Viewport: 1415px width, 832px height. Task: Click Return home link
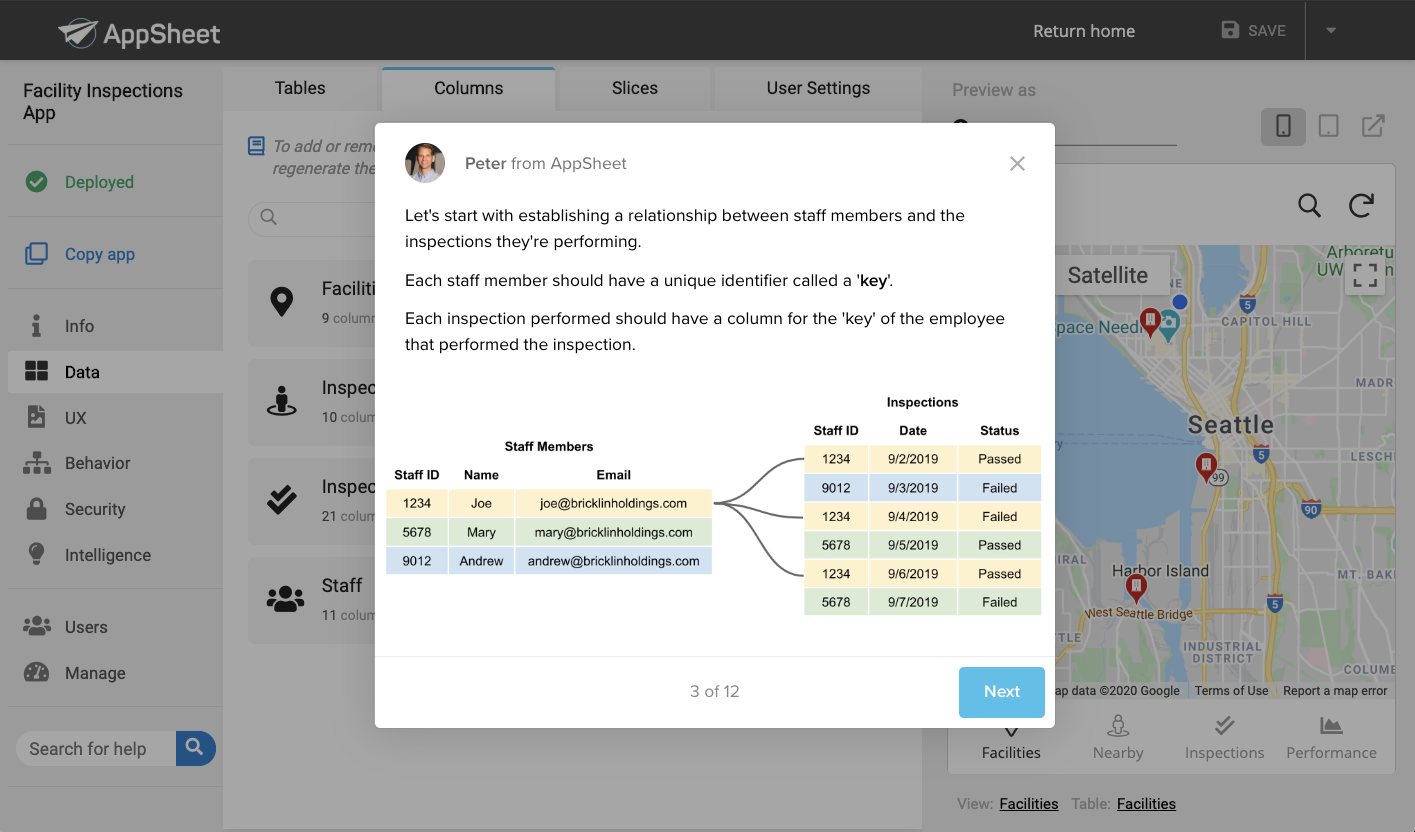[x=1084, y=31]
